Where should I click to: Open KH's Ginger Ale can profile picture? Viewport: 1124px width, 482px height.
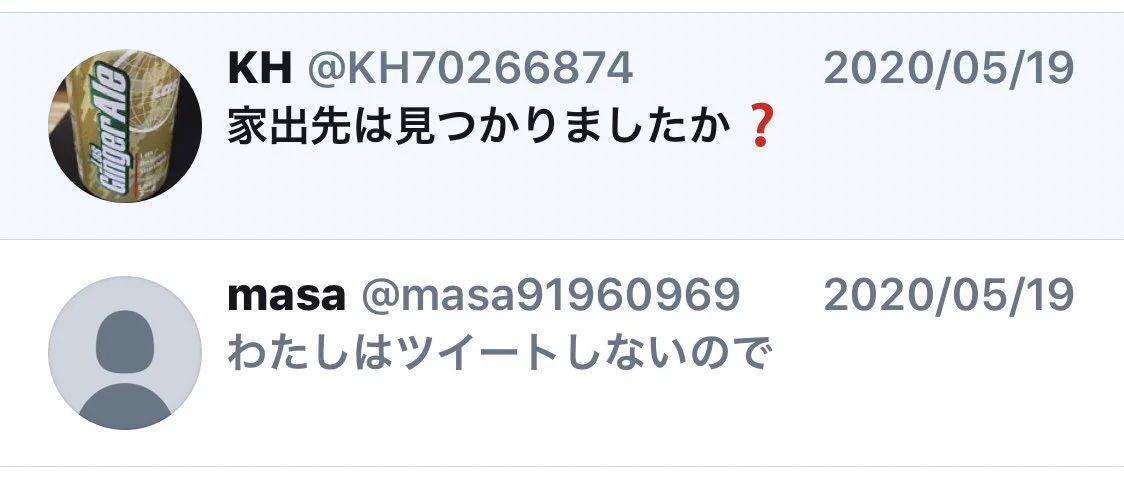point(125,126)
